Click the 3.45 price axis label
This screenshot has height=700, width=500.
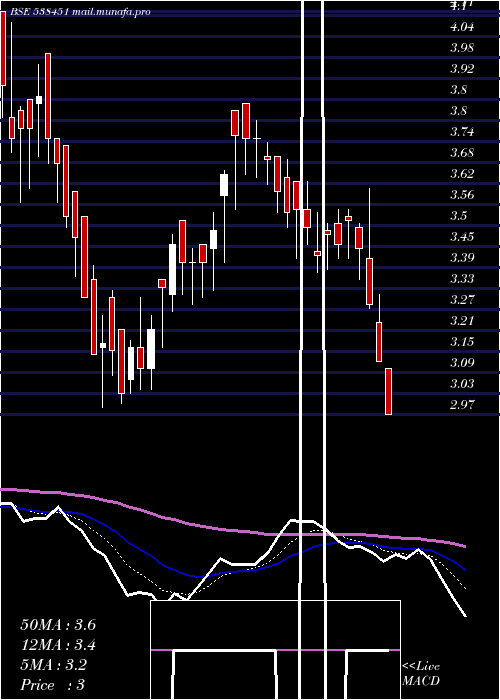462,237
